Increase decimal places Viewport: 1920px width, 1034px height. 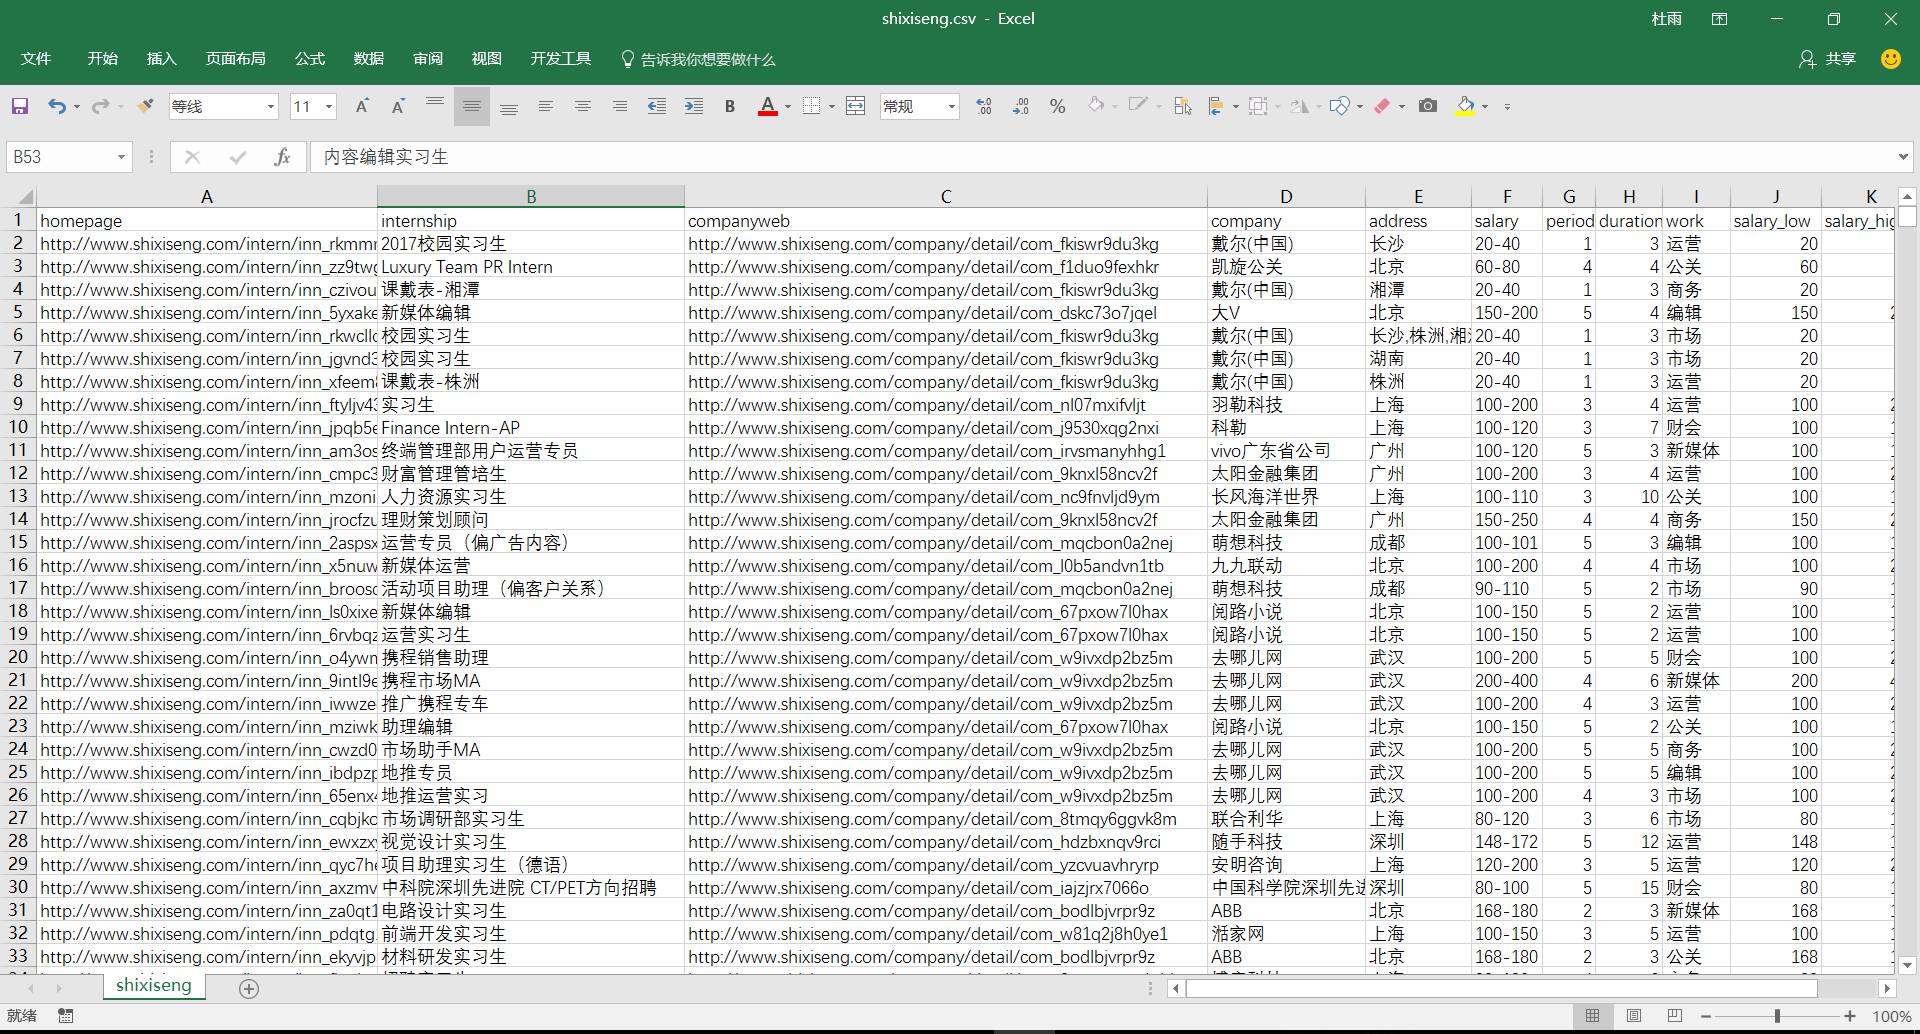click(984, 106)
